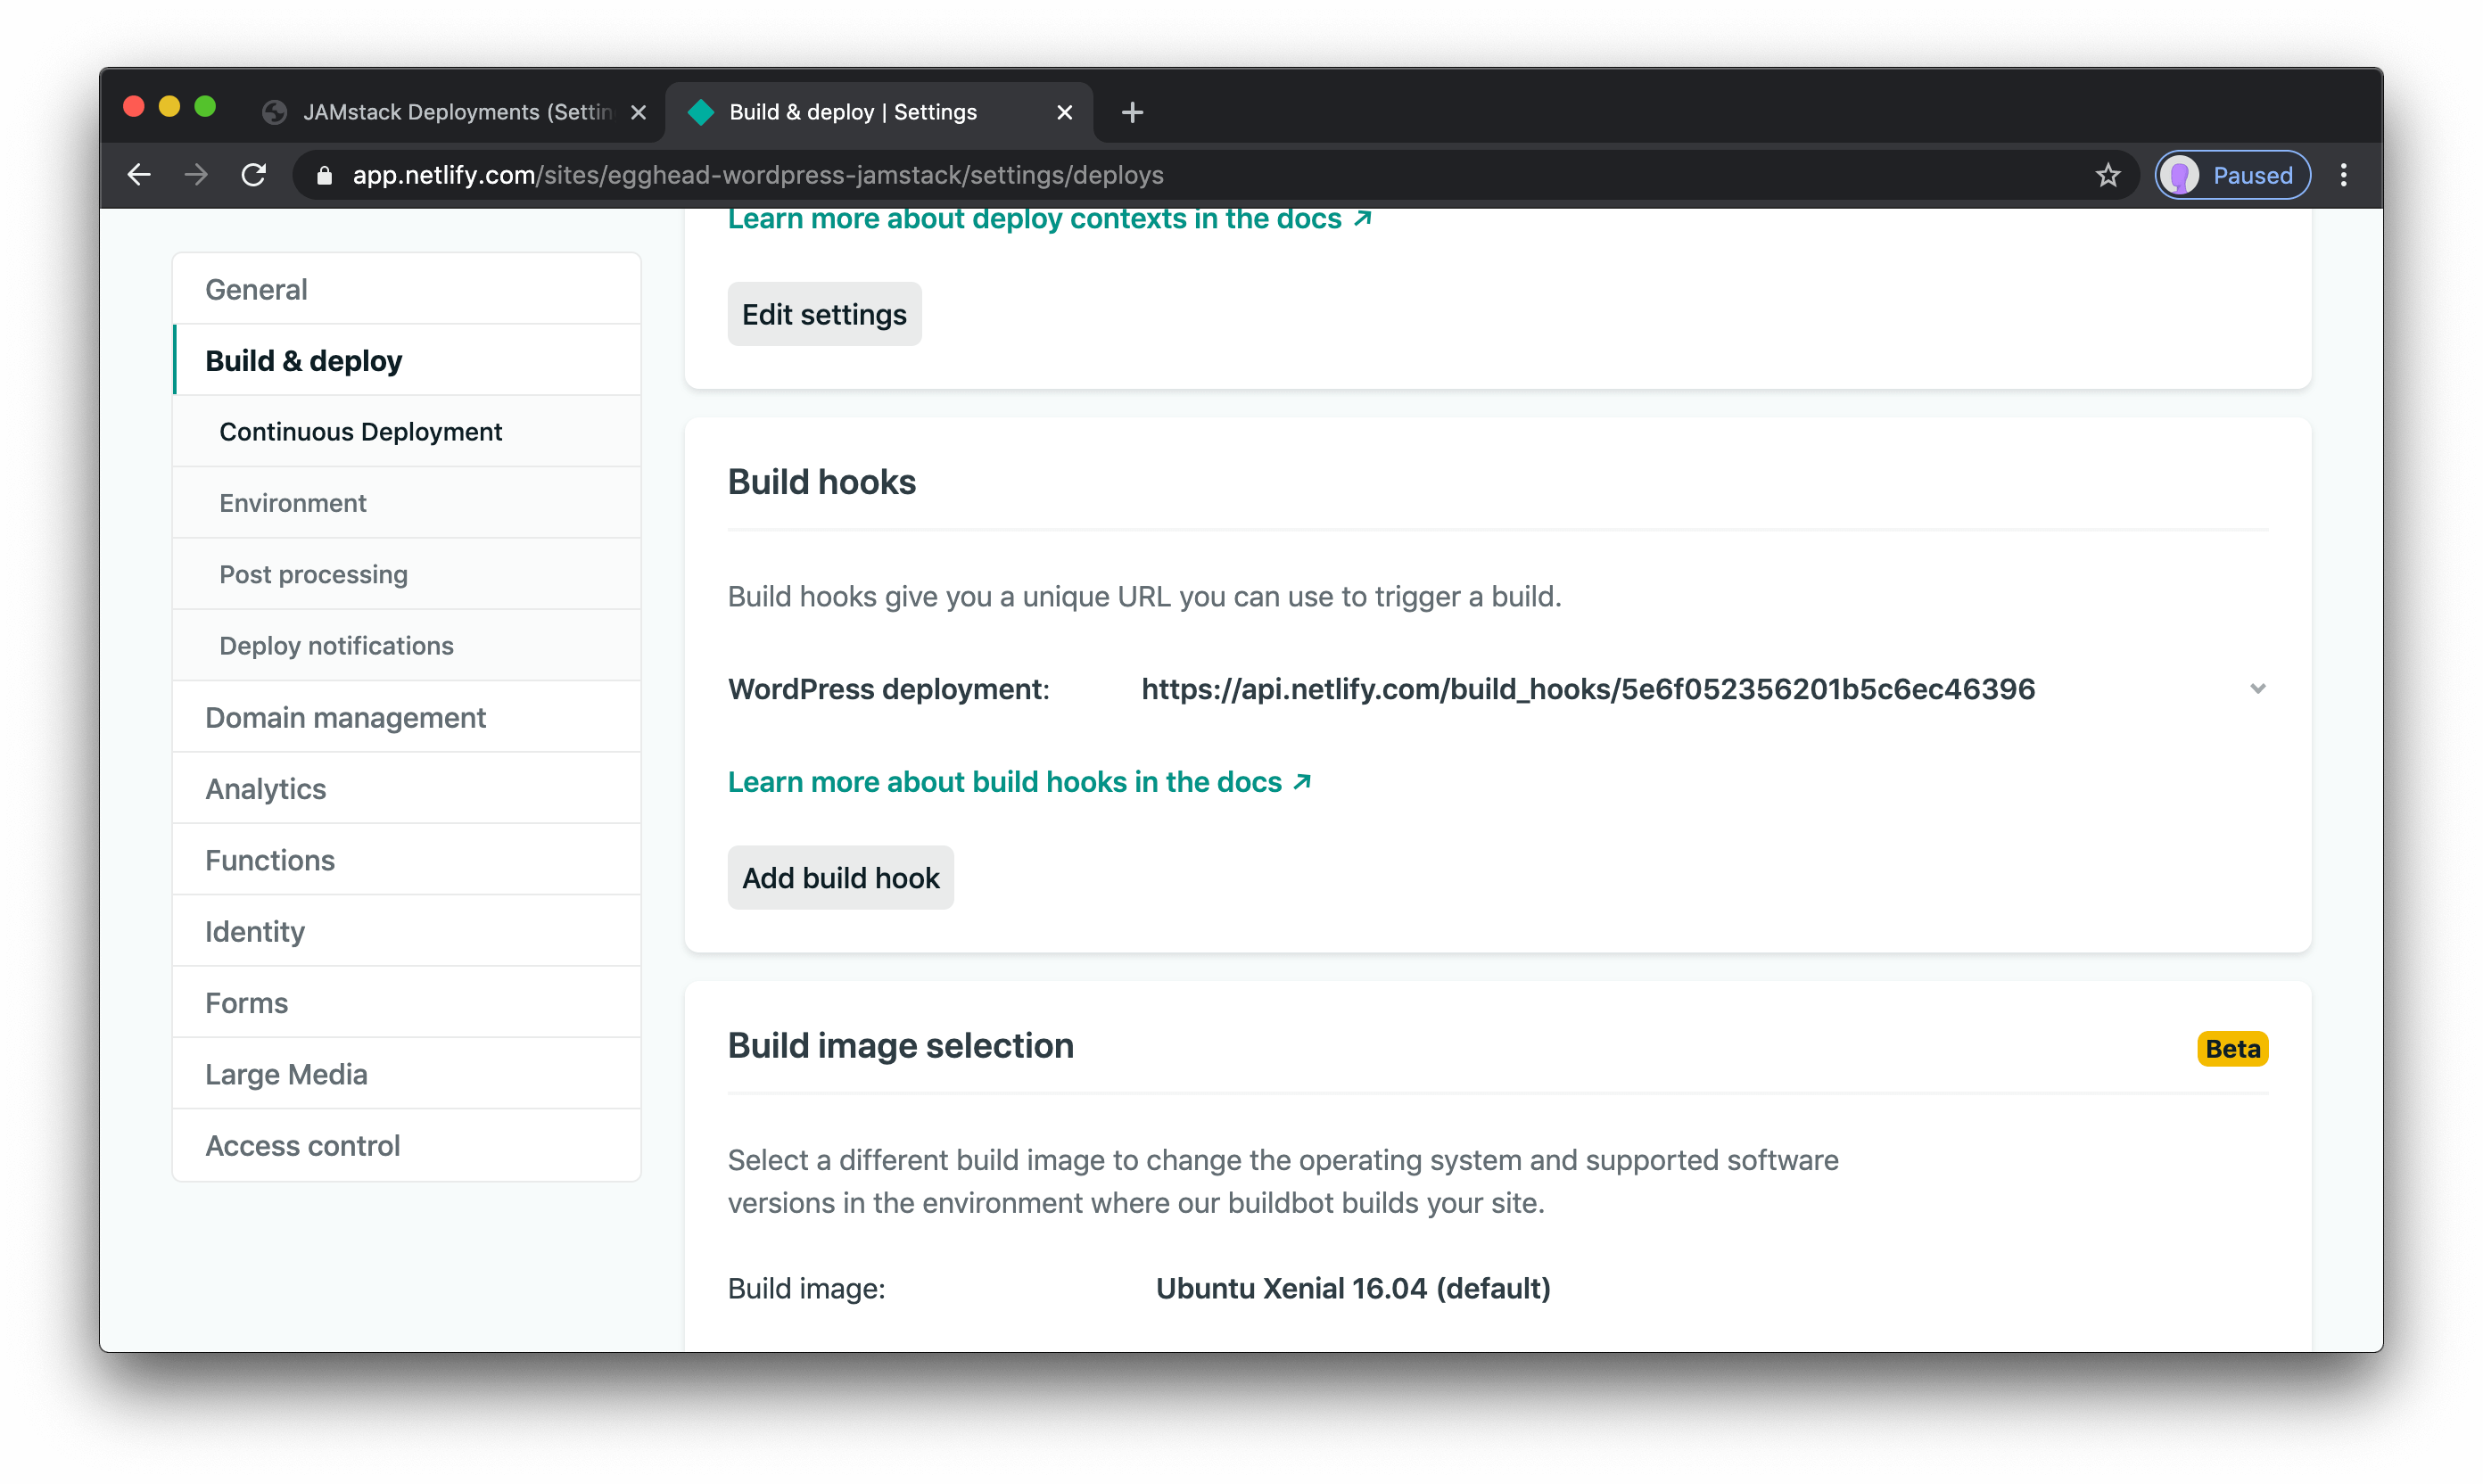Viewport: 2483px width, 1484px height.
Task: Click the browser back arrow
Action: [138, 174]
